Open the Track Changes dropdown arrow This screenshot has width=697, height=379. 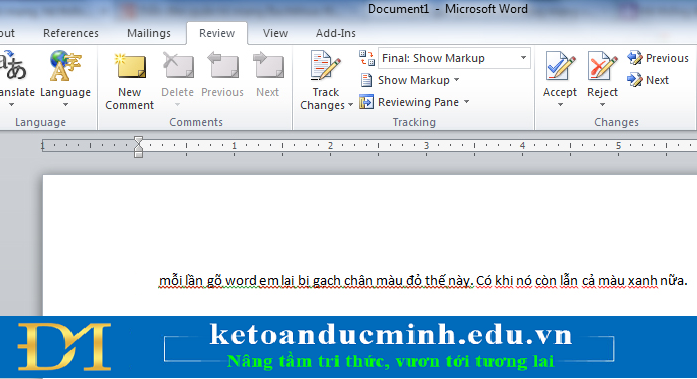click(350, 105)
